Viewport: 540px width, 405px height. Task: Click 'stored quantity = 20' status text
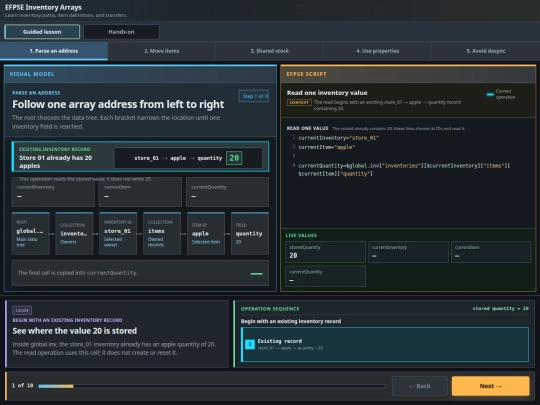pos(500,309)
